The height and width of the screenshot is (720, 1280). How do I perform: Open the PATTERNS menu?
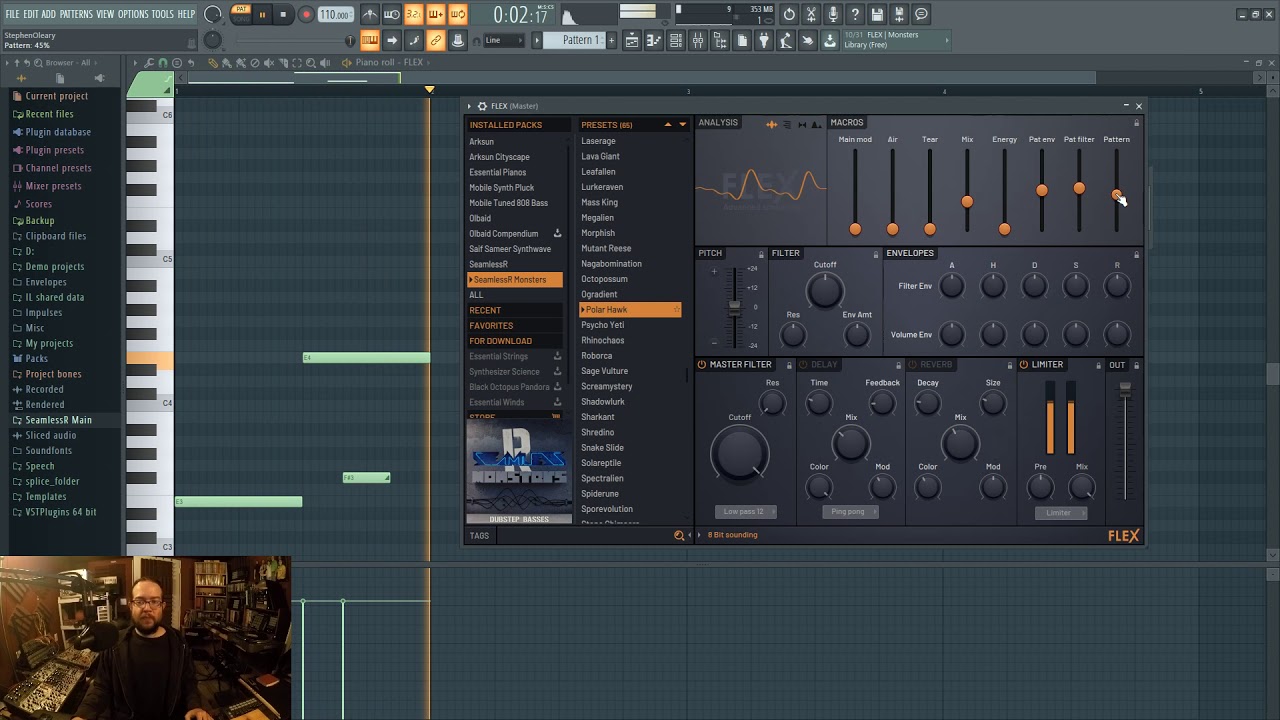76,14
